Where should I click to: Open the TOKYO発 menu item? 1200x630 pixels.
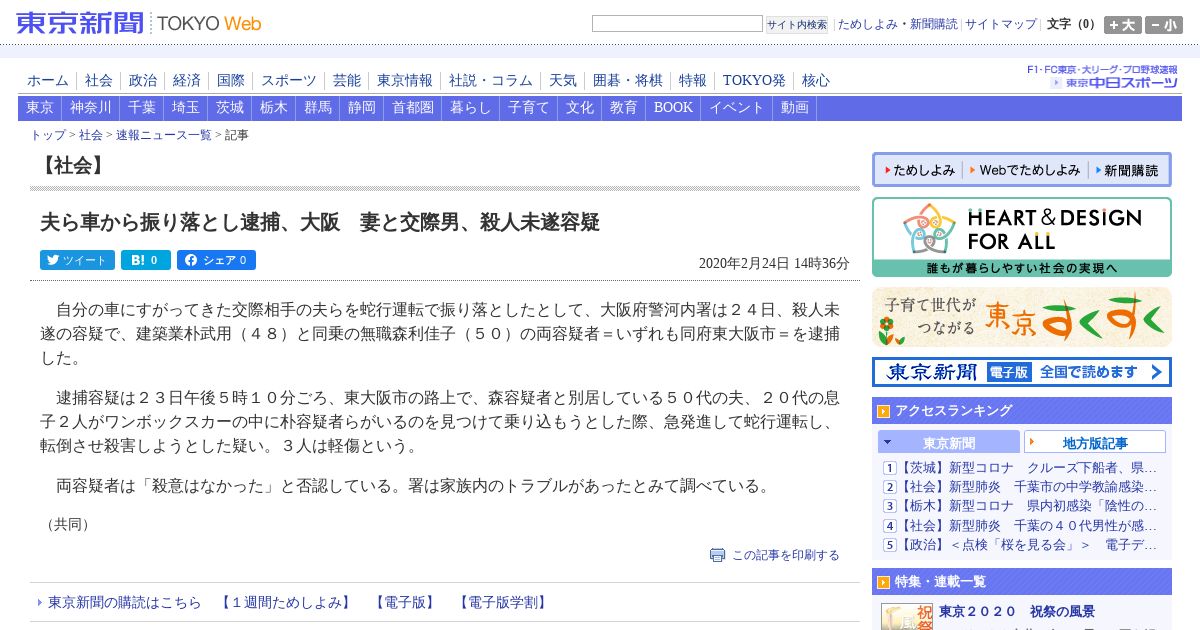point(754,81)
